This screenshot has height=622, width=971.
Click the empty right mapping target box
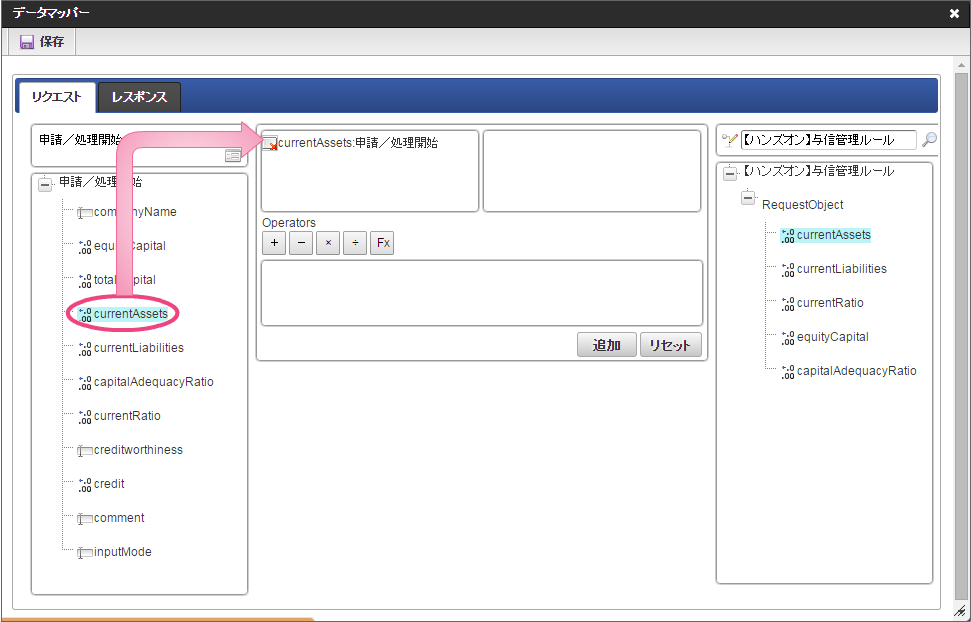[x=592, y=171]
